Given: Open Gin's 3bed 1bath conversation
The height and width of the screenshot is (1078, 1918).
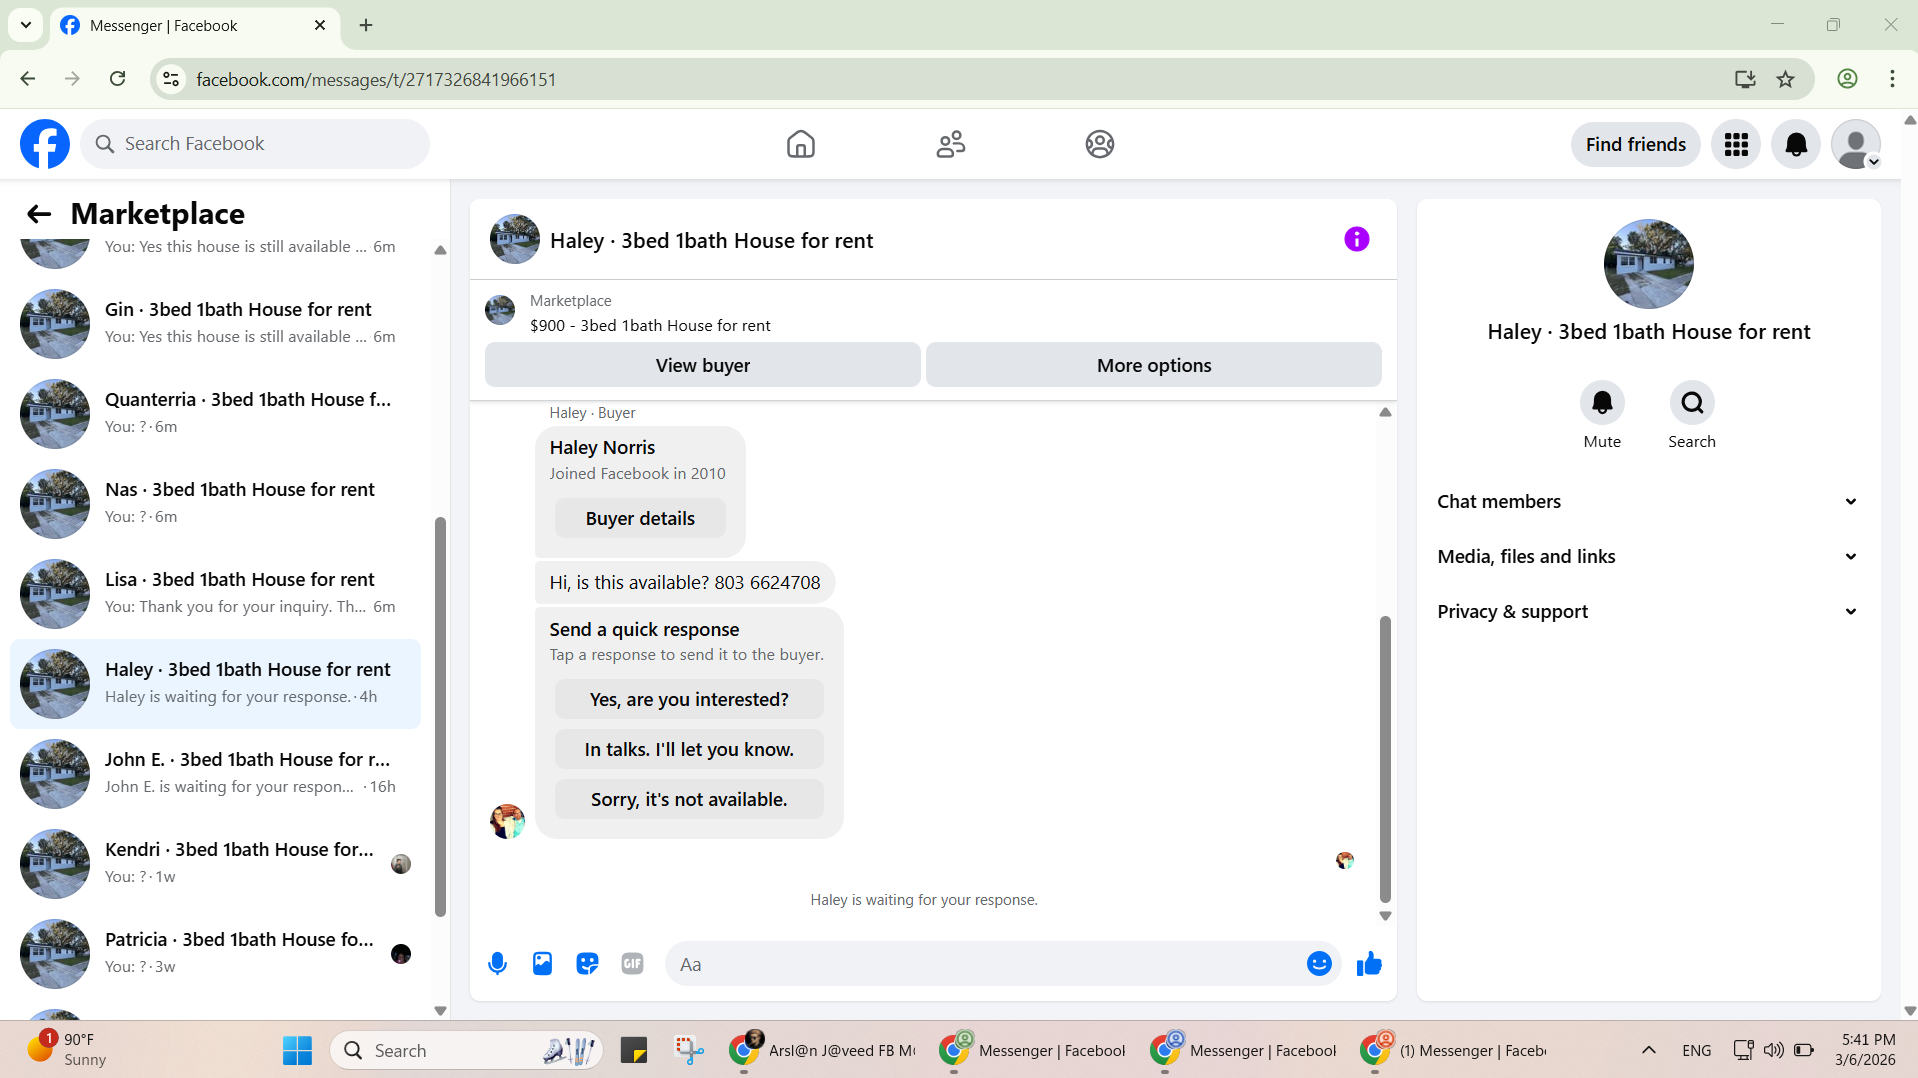Looking at the screenshot, I should 215,324.
